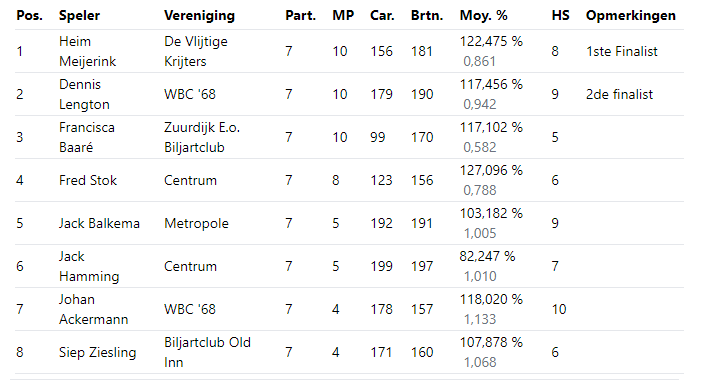
Task: Select the Metropole club cell
Action: point(196,223)
